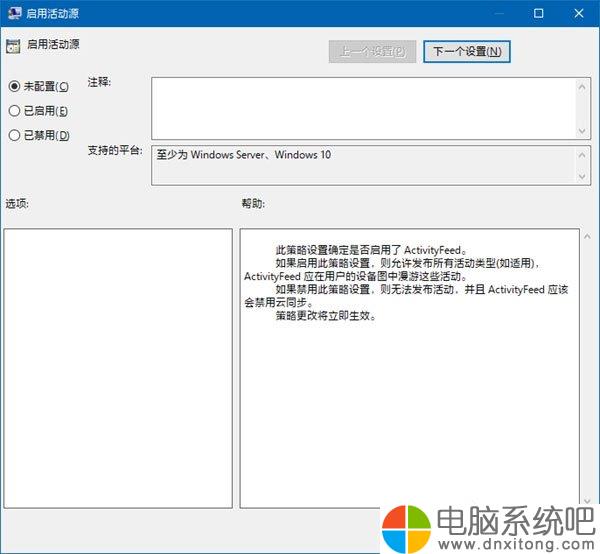Minimize the 启用活动源 window
This screenshot has width=600, height=554.
pos(499,13)
